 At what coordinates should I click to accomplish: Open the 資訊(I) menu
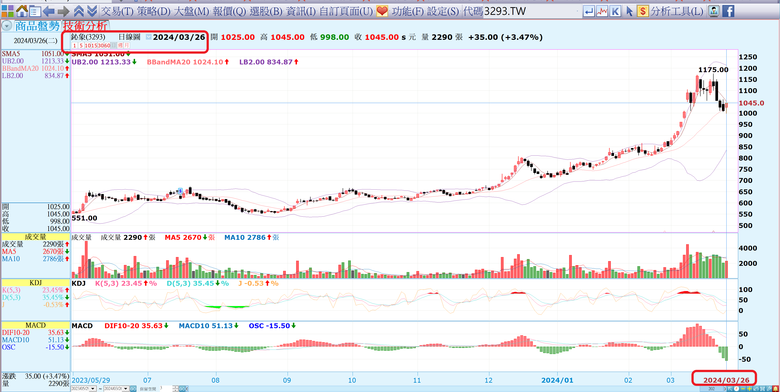(300, 11)
